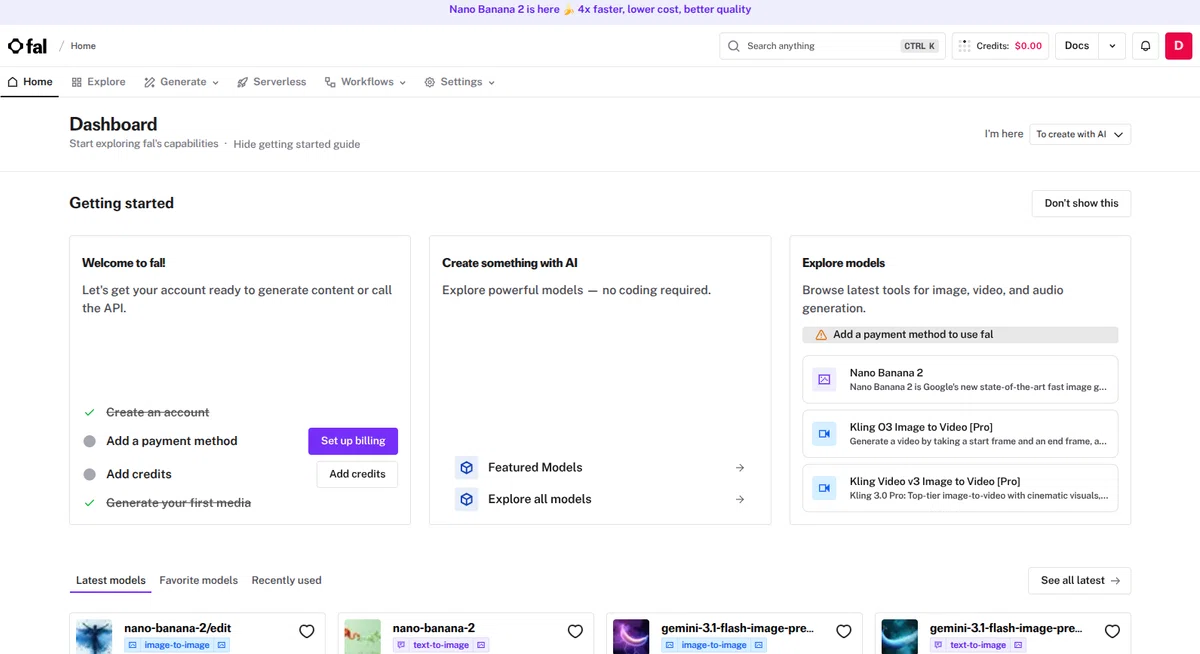Click the Workflows nodes icon
Image resolution: width=1200 pixels, height=654 pixels.
[x=330, y=82]
